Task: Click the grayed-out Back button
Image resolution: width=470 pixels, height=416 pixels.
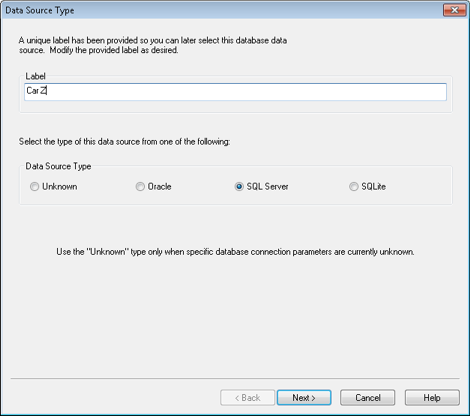Action: tap(248, 398)
